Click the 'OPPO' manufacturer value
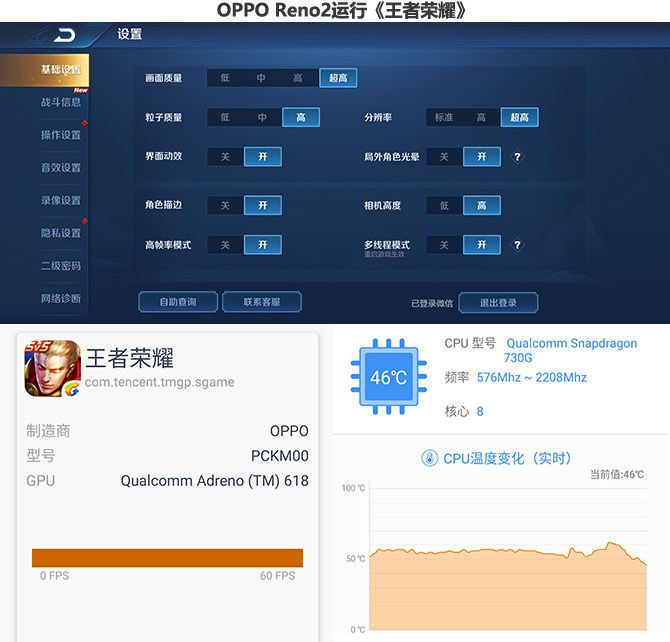This screenshot has height=642, width=670. 289,431
